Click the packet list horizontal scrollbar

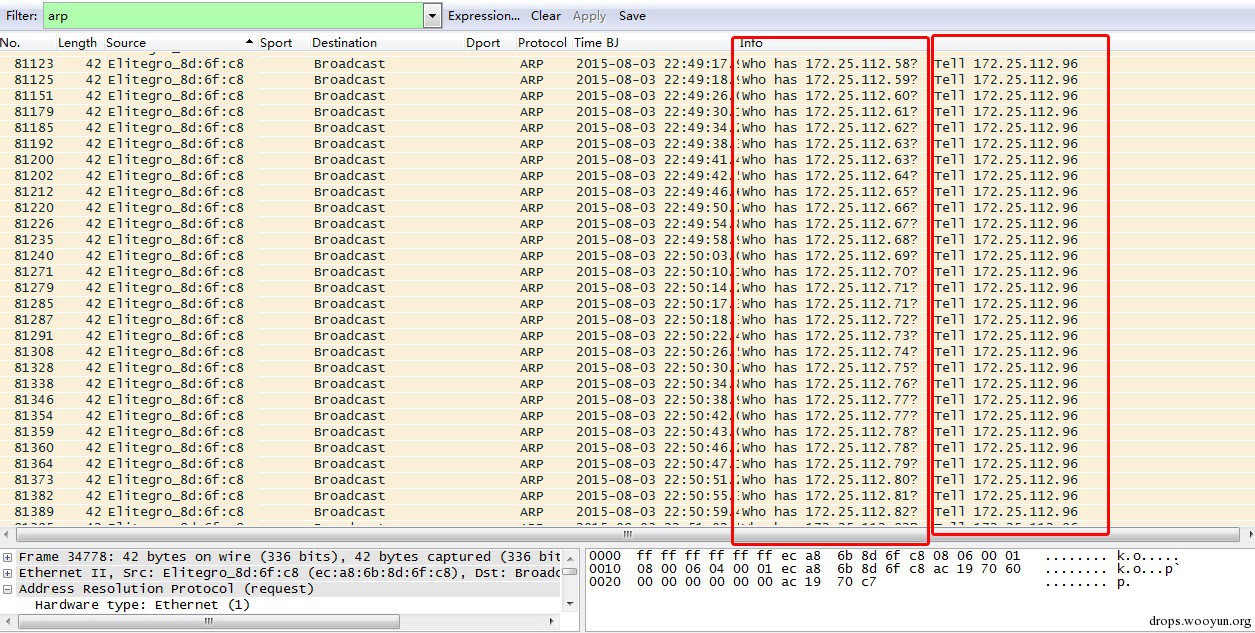click(627, 535)
